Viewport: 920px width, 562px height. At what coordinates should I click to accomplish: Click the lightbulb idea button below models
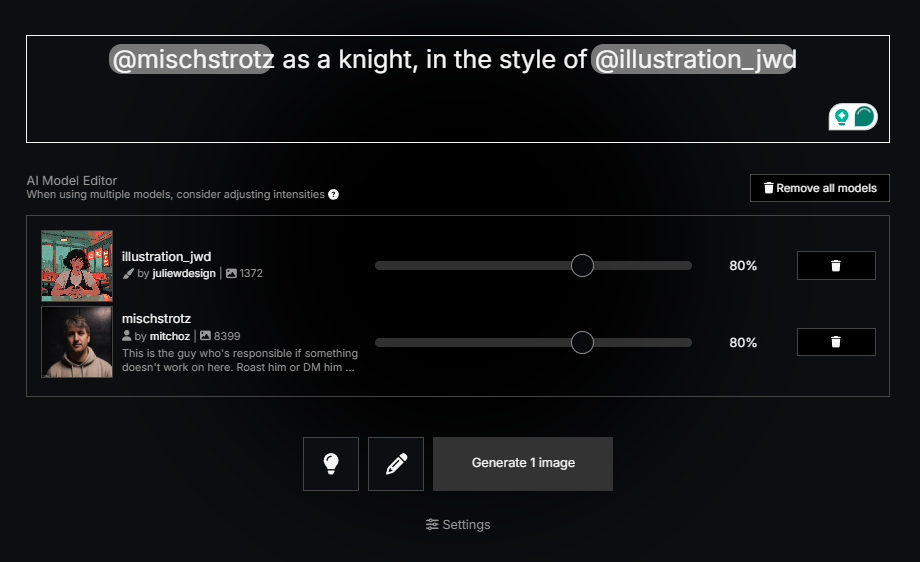point(331,464)
